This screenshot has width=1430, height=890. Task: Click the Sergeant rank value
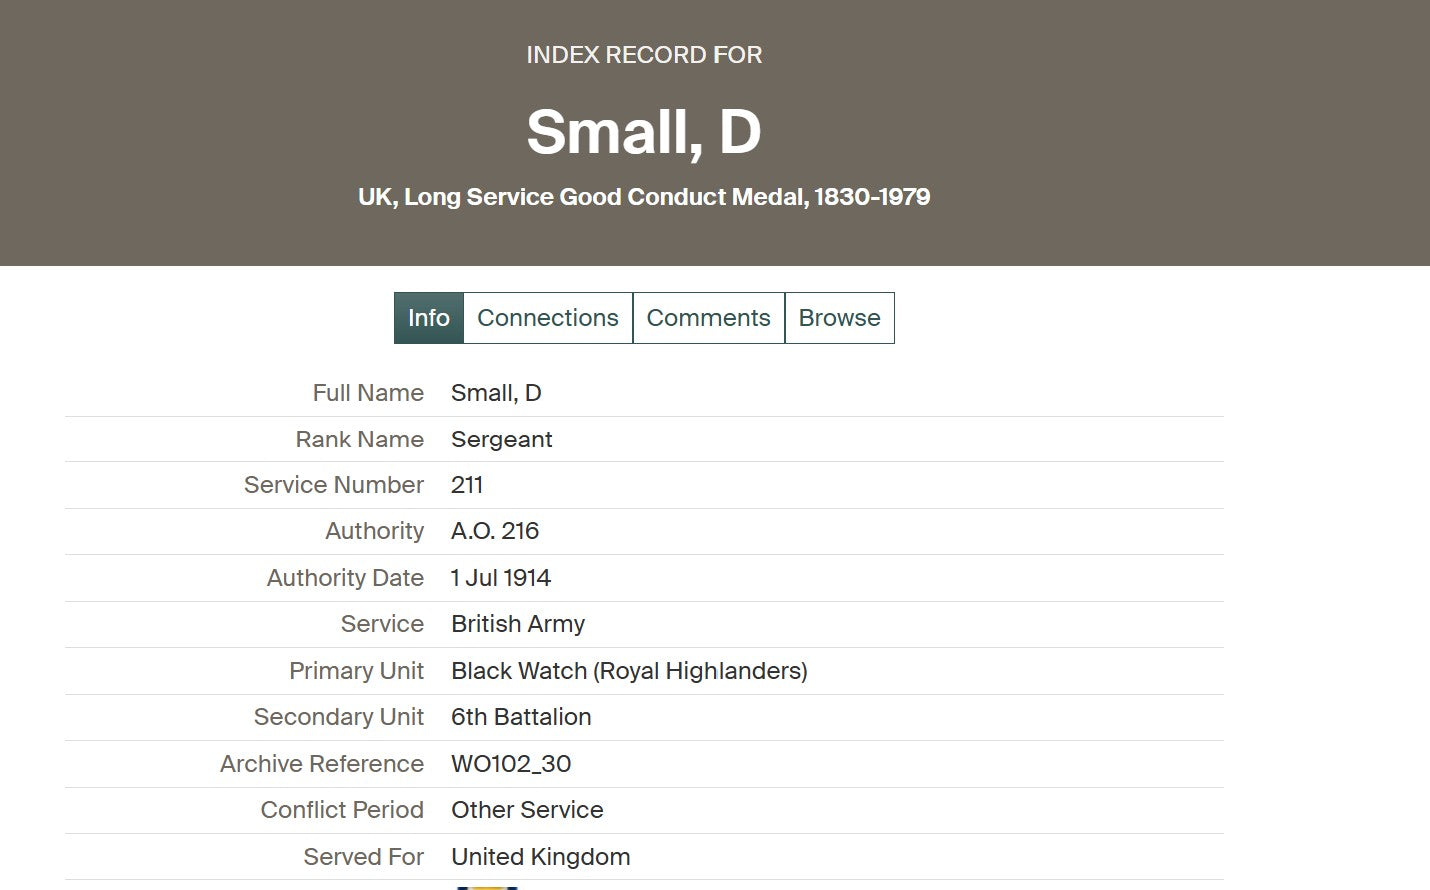(x=501, y=440)
